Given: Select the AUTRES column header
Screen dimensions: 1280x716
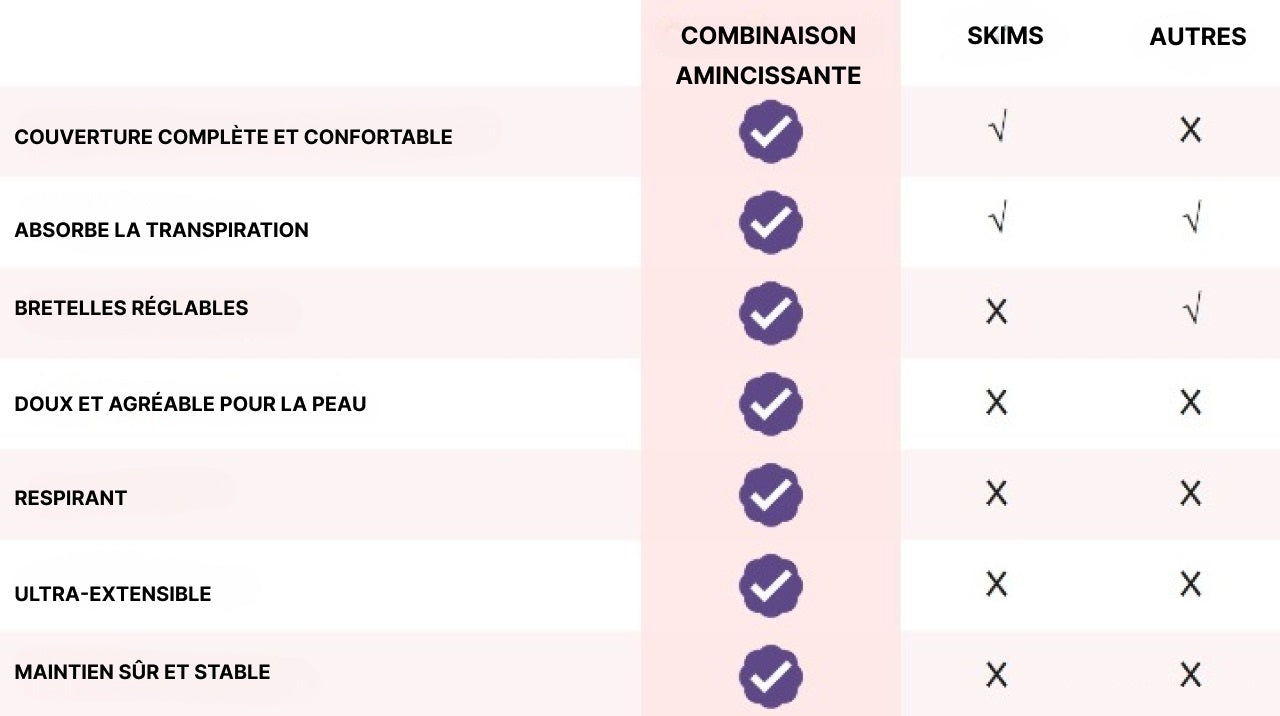Looking at the screenshot, I should (x=1198, y=37).
